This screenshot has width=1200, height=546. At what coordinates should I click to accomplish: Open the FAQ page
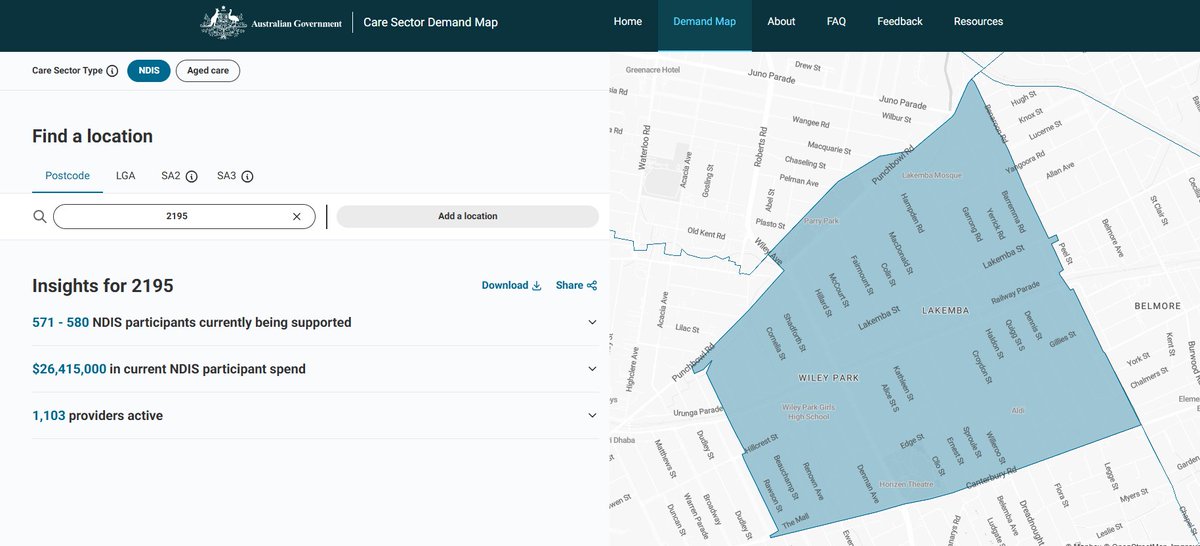click(837, 22)
